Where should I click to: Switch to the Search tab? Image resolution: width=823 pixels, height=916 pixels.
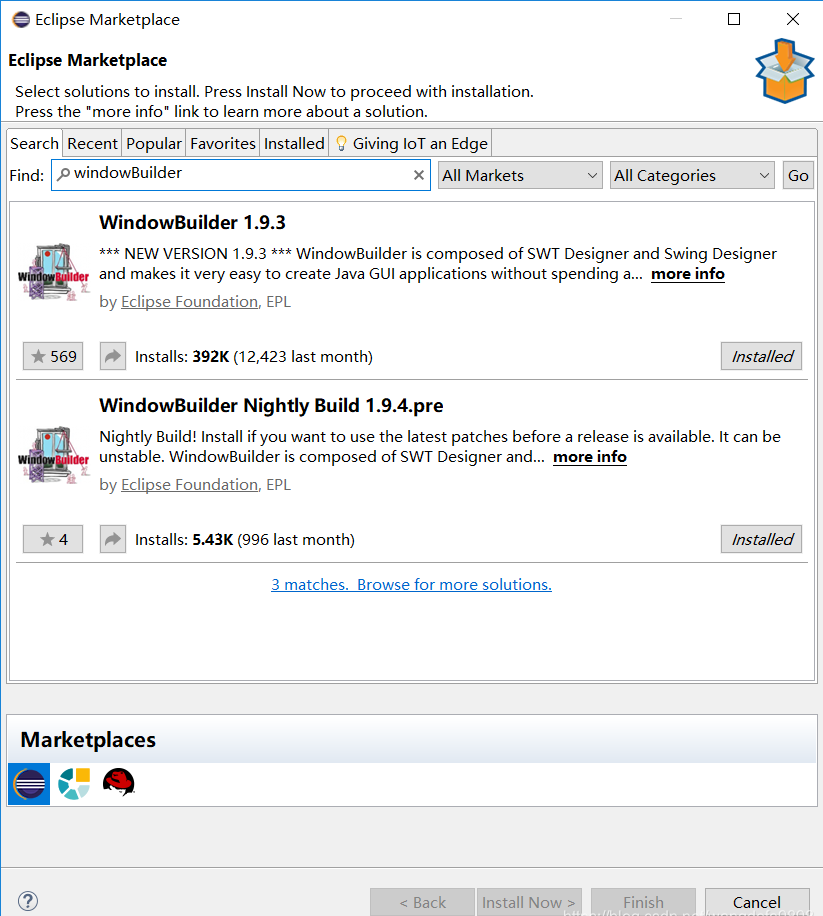[x=34, y=143]
